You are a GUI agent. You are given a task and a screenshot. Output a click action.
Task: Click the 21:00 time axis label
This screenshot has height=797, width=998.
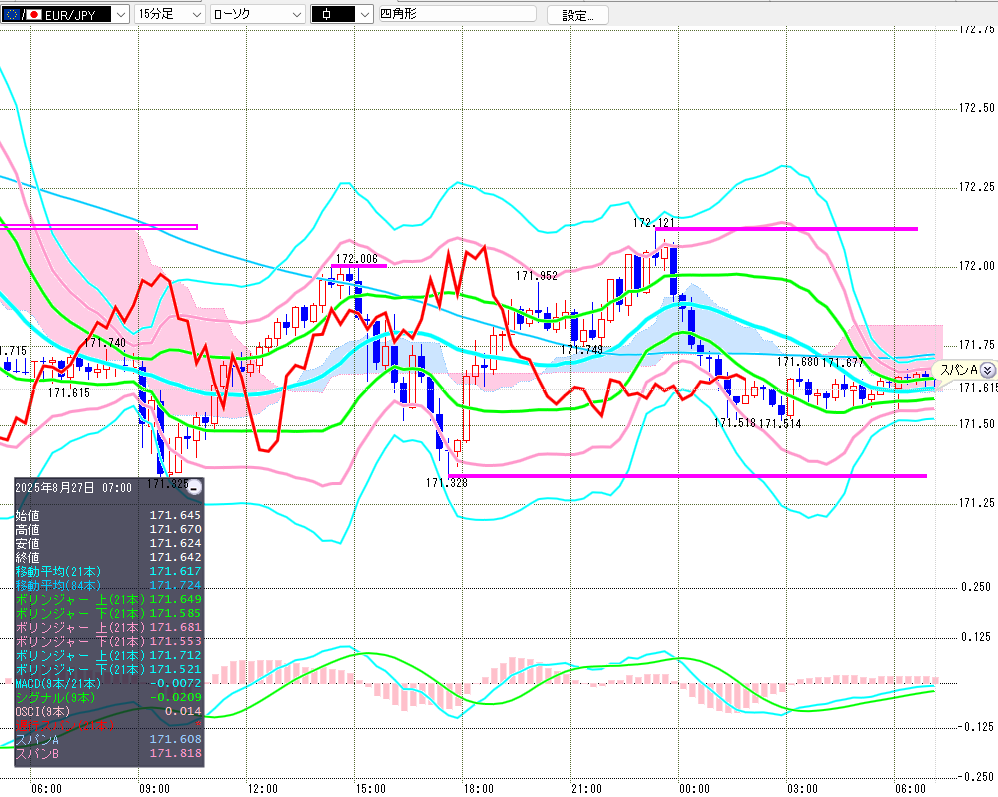pos(586,789)
